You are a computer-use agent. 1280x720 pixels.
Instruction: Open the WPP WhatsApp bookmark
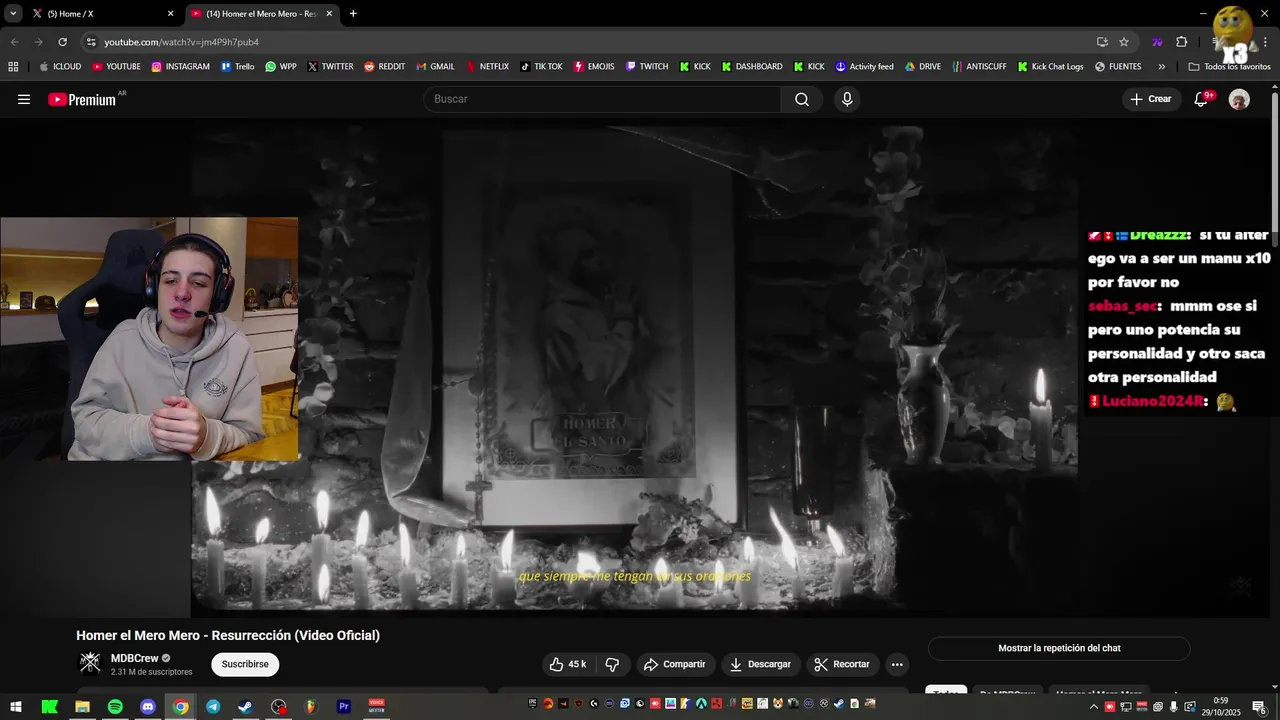[280, 67]
